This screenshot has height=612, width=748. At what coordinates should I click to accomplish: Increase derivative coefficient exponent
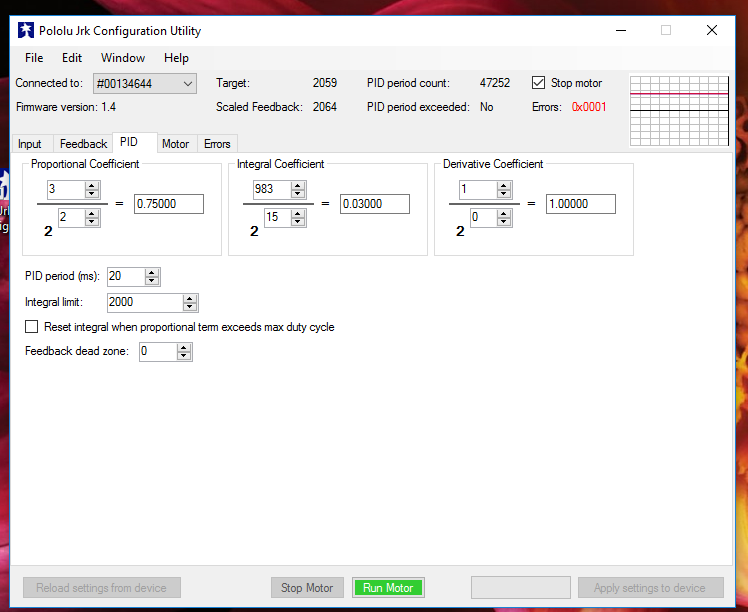[504, 214]
